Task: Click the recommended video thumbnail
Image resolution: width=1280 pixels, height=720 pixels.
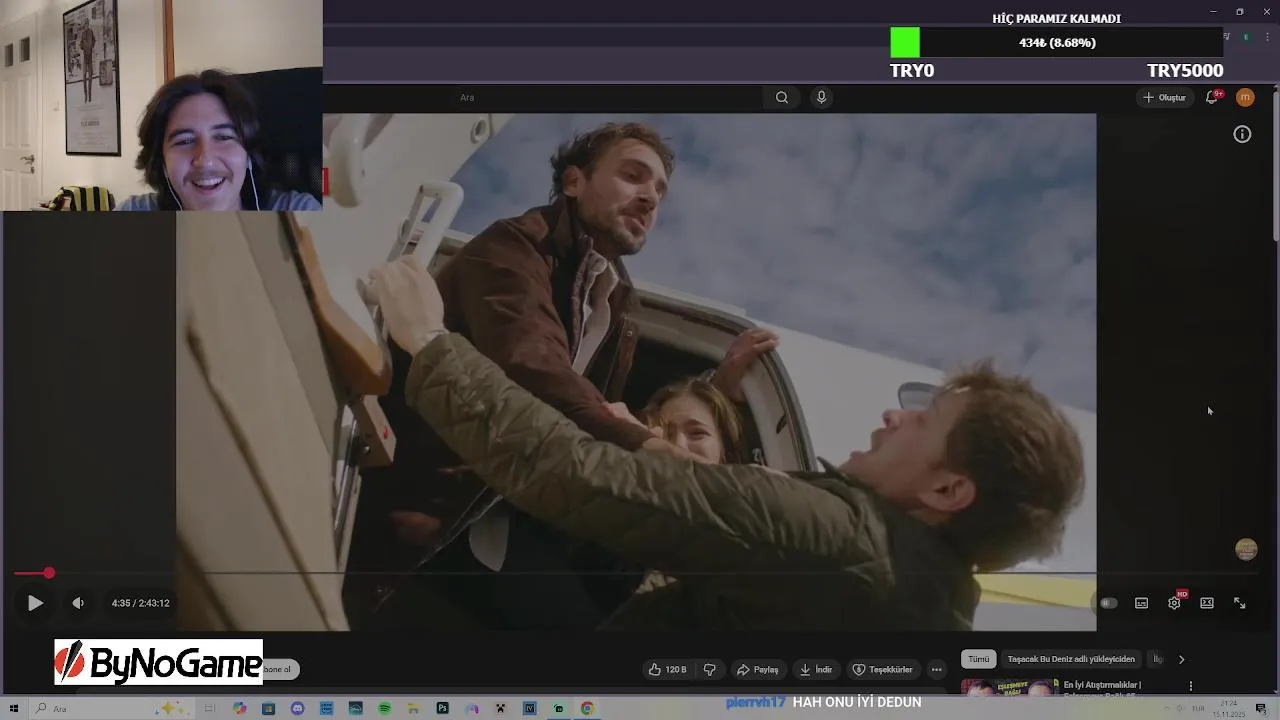Action: click(1010, 687)
